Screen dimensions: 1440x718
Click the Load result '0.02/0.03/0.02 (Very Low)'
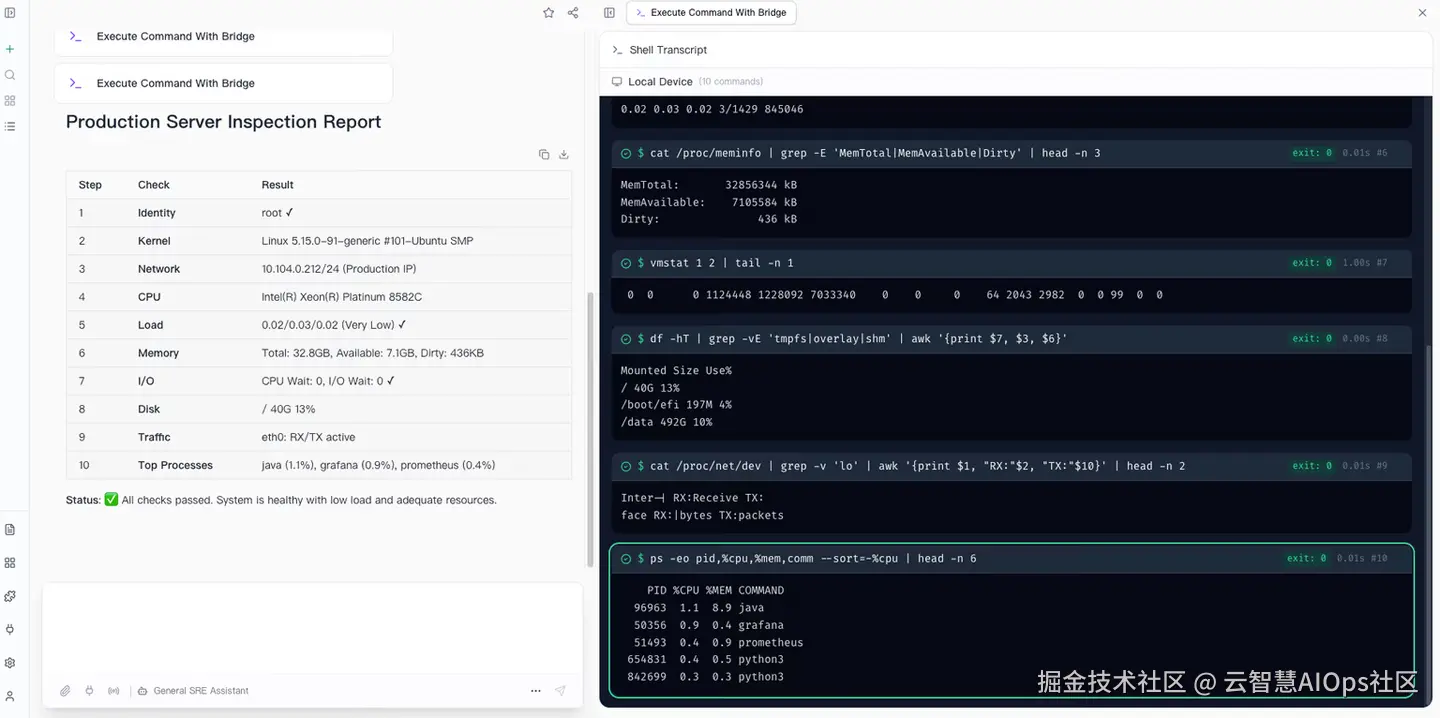tap(334, 325)
